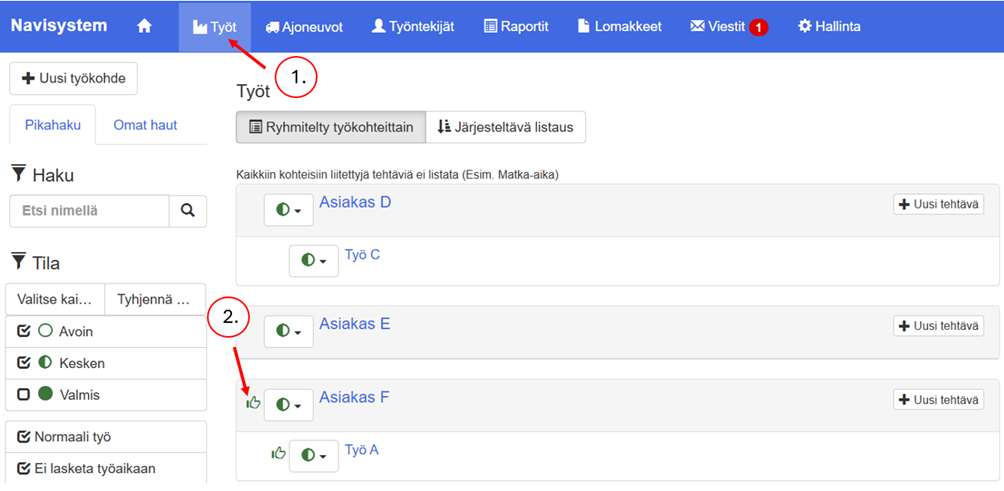
Task: Switch to Omat haut tab
Action: pyautogui.click(x=145, y=125)
